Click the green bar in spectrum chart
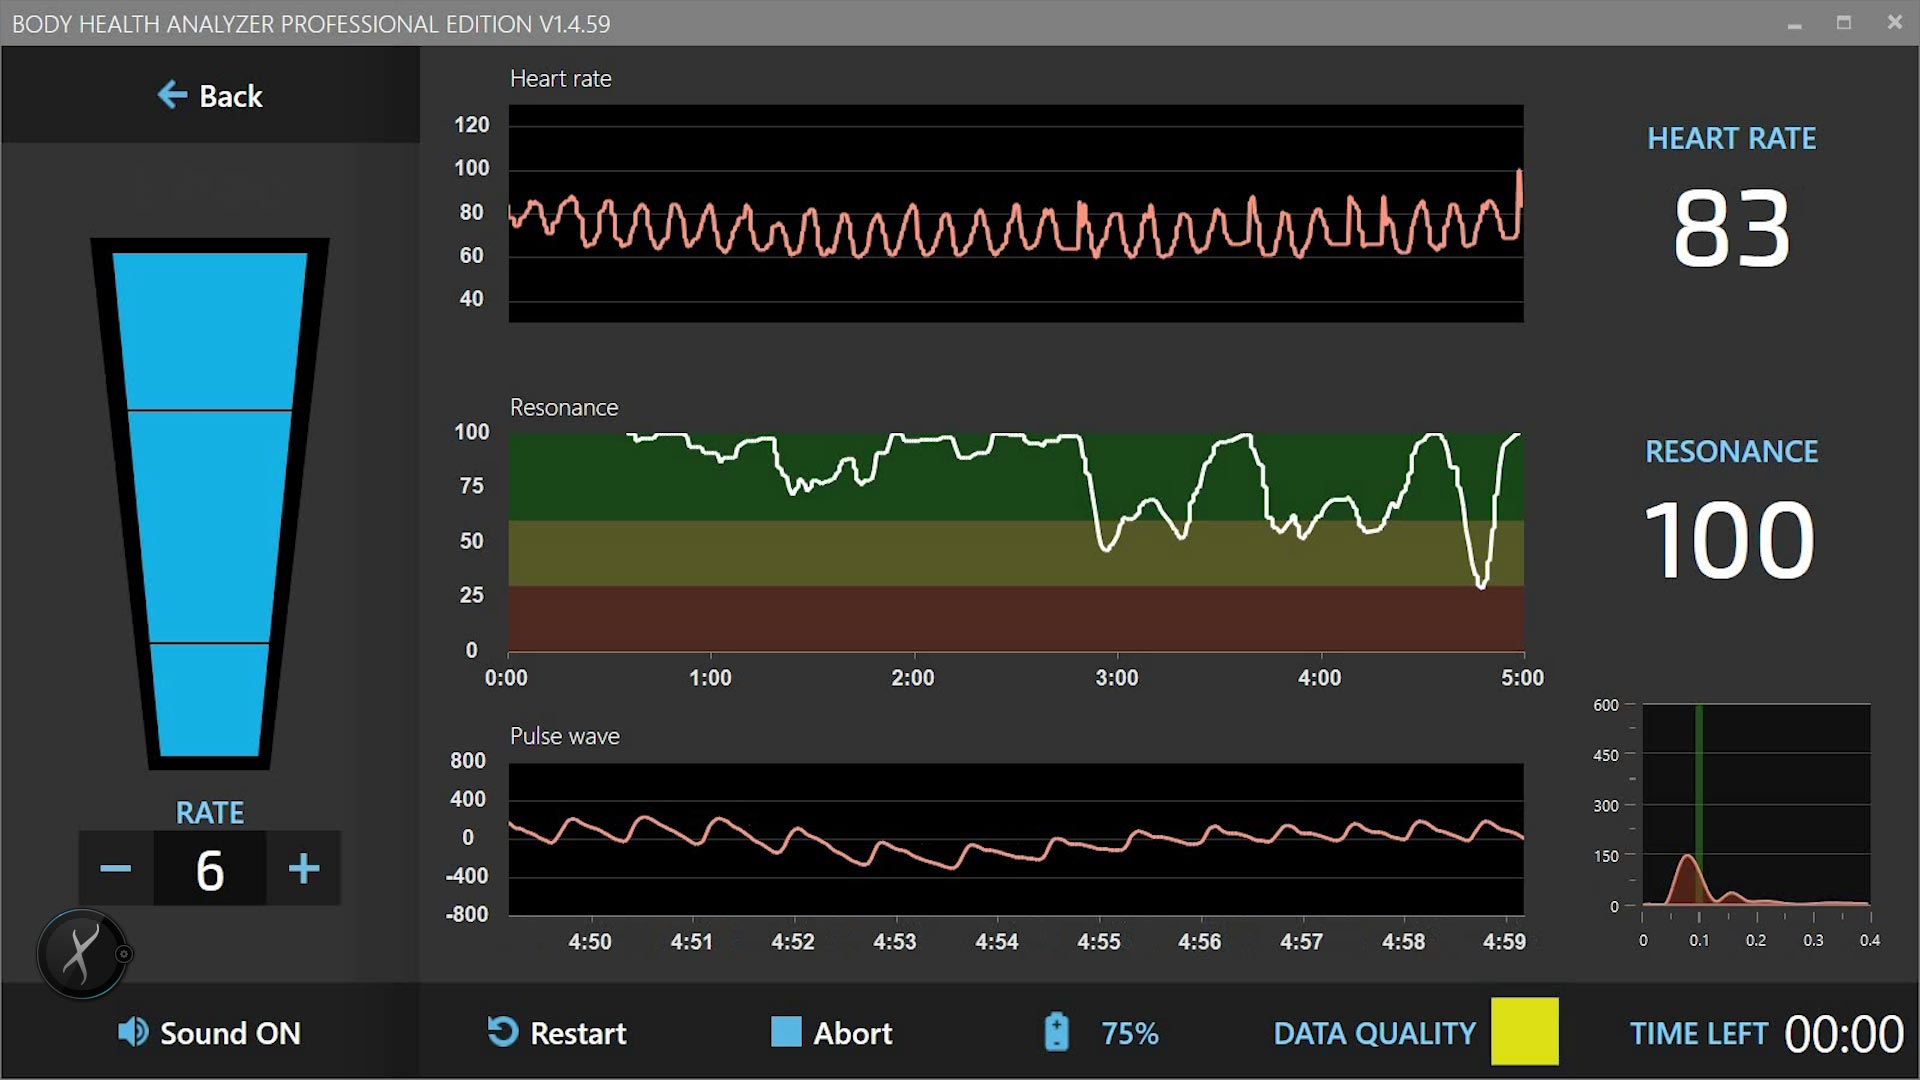The height and width of the screenshot is (1080, 1920). 1699,805
